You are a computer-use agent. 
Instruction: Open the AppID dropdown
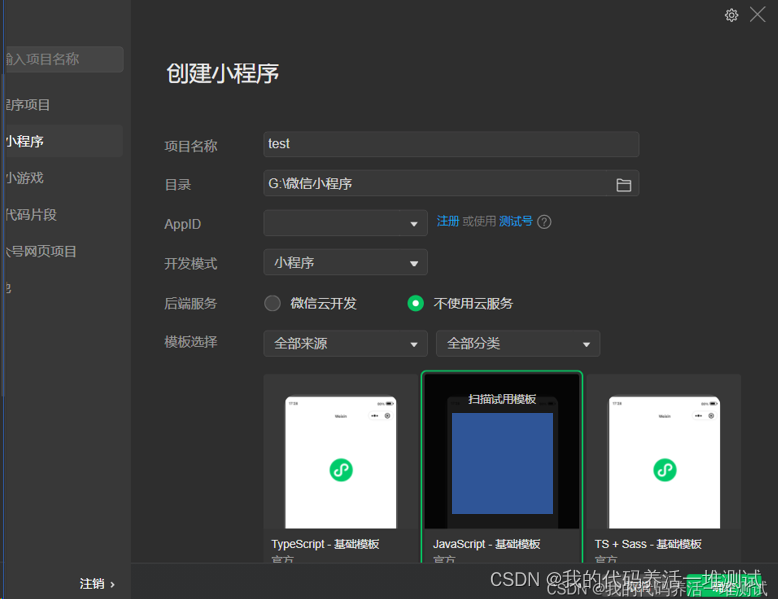pos(345,223)
